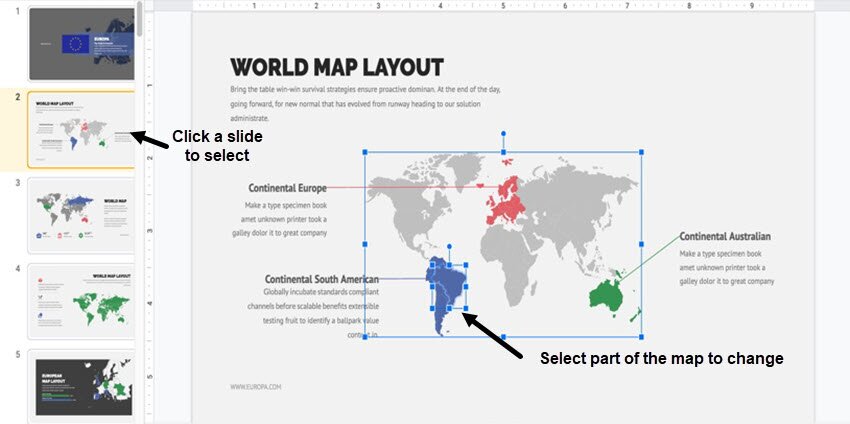
Task: Click the 'Continental Australian' heading
Action: click(x=725, y=236)
